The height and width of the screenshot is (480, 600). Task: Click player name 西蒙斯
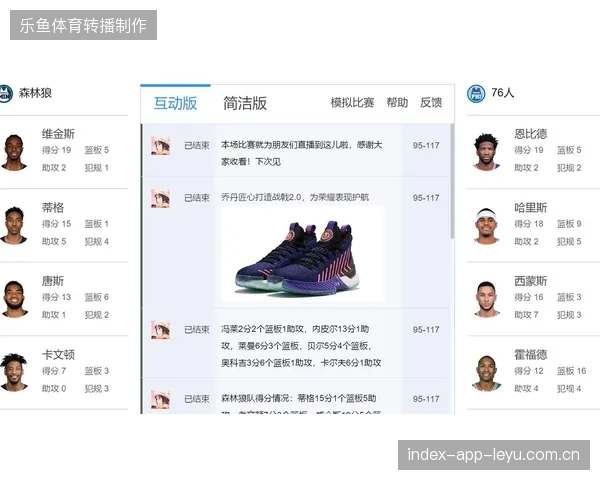531,281
